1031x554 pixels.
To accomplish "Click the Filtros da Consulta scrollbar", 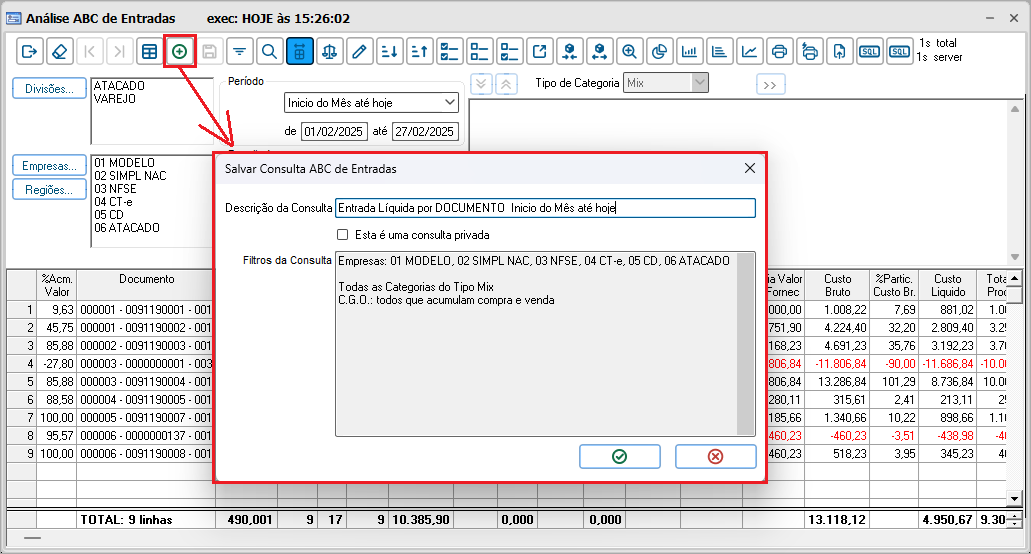I will click(746, 344).
